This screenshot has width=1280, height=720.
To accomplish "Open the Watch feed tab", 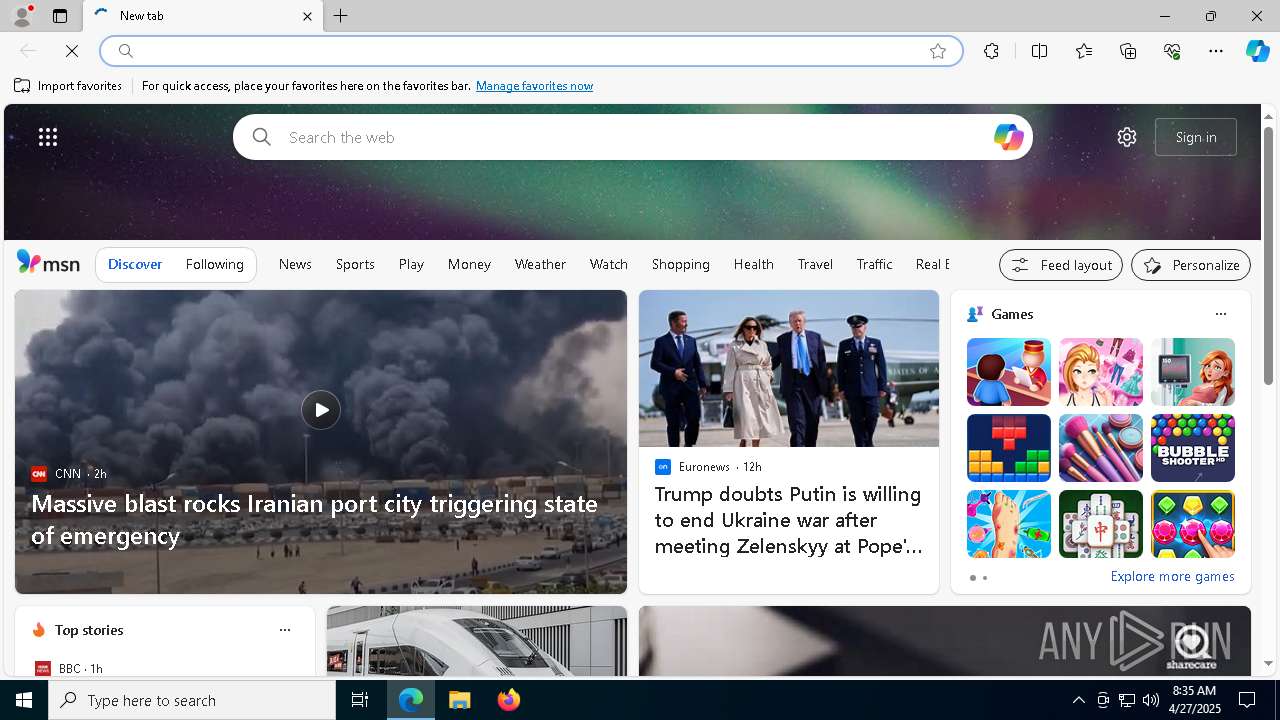I will 609,264.
